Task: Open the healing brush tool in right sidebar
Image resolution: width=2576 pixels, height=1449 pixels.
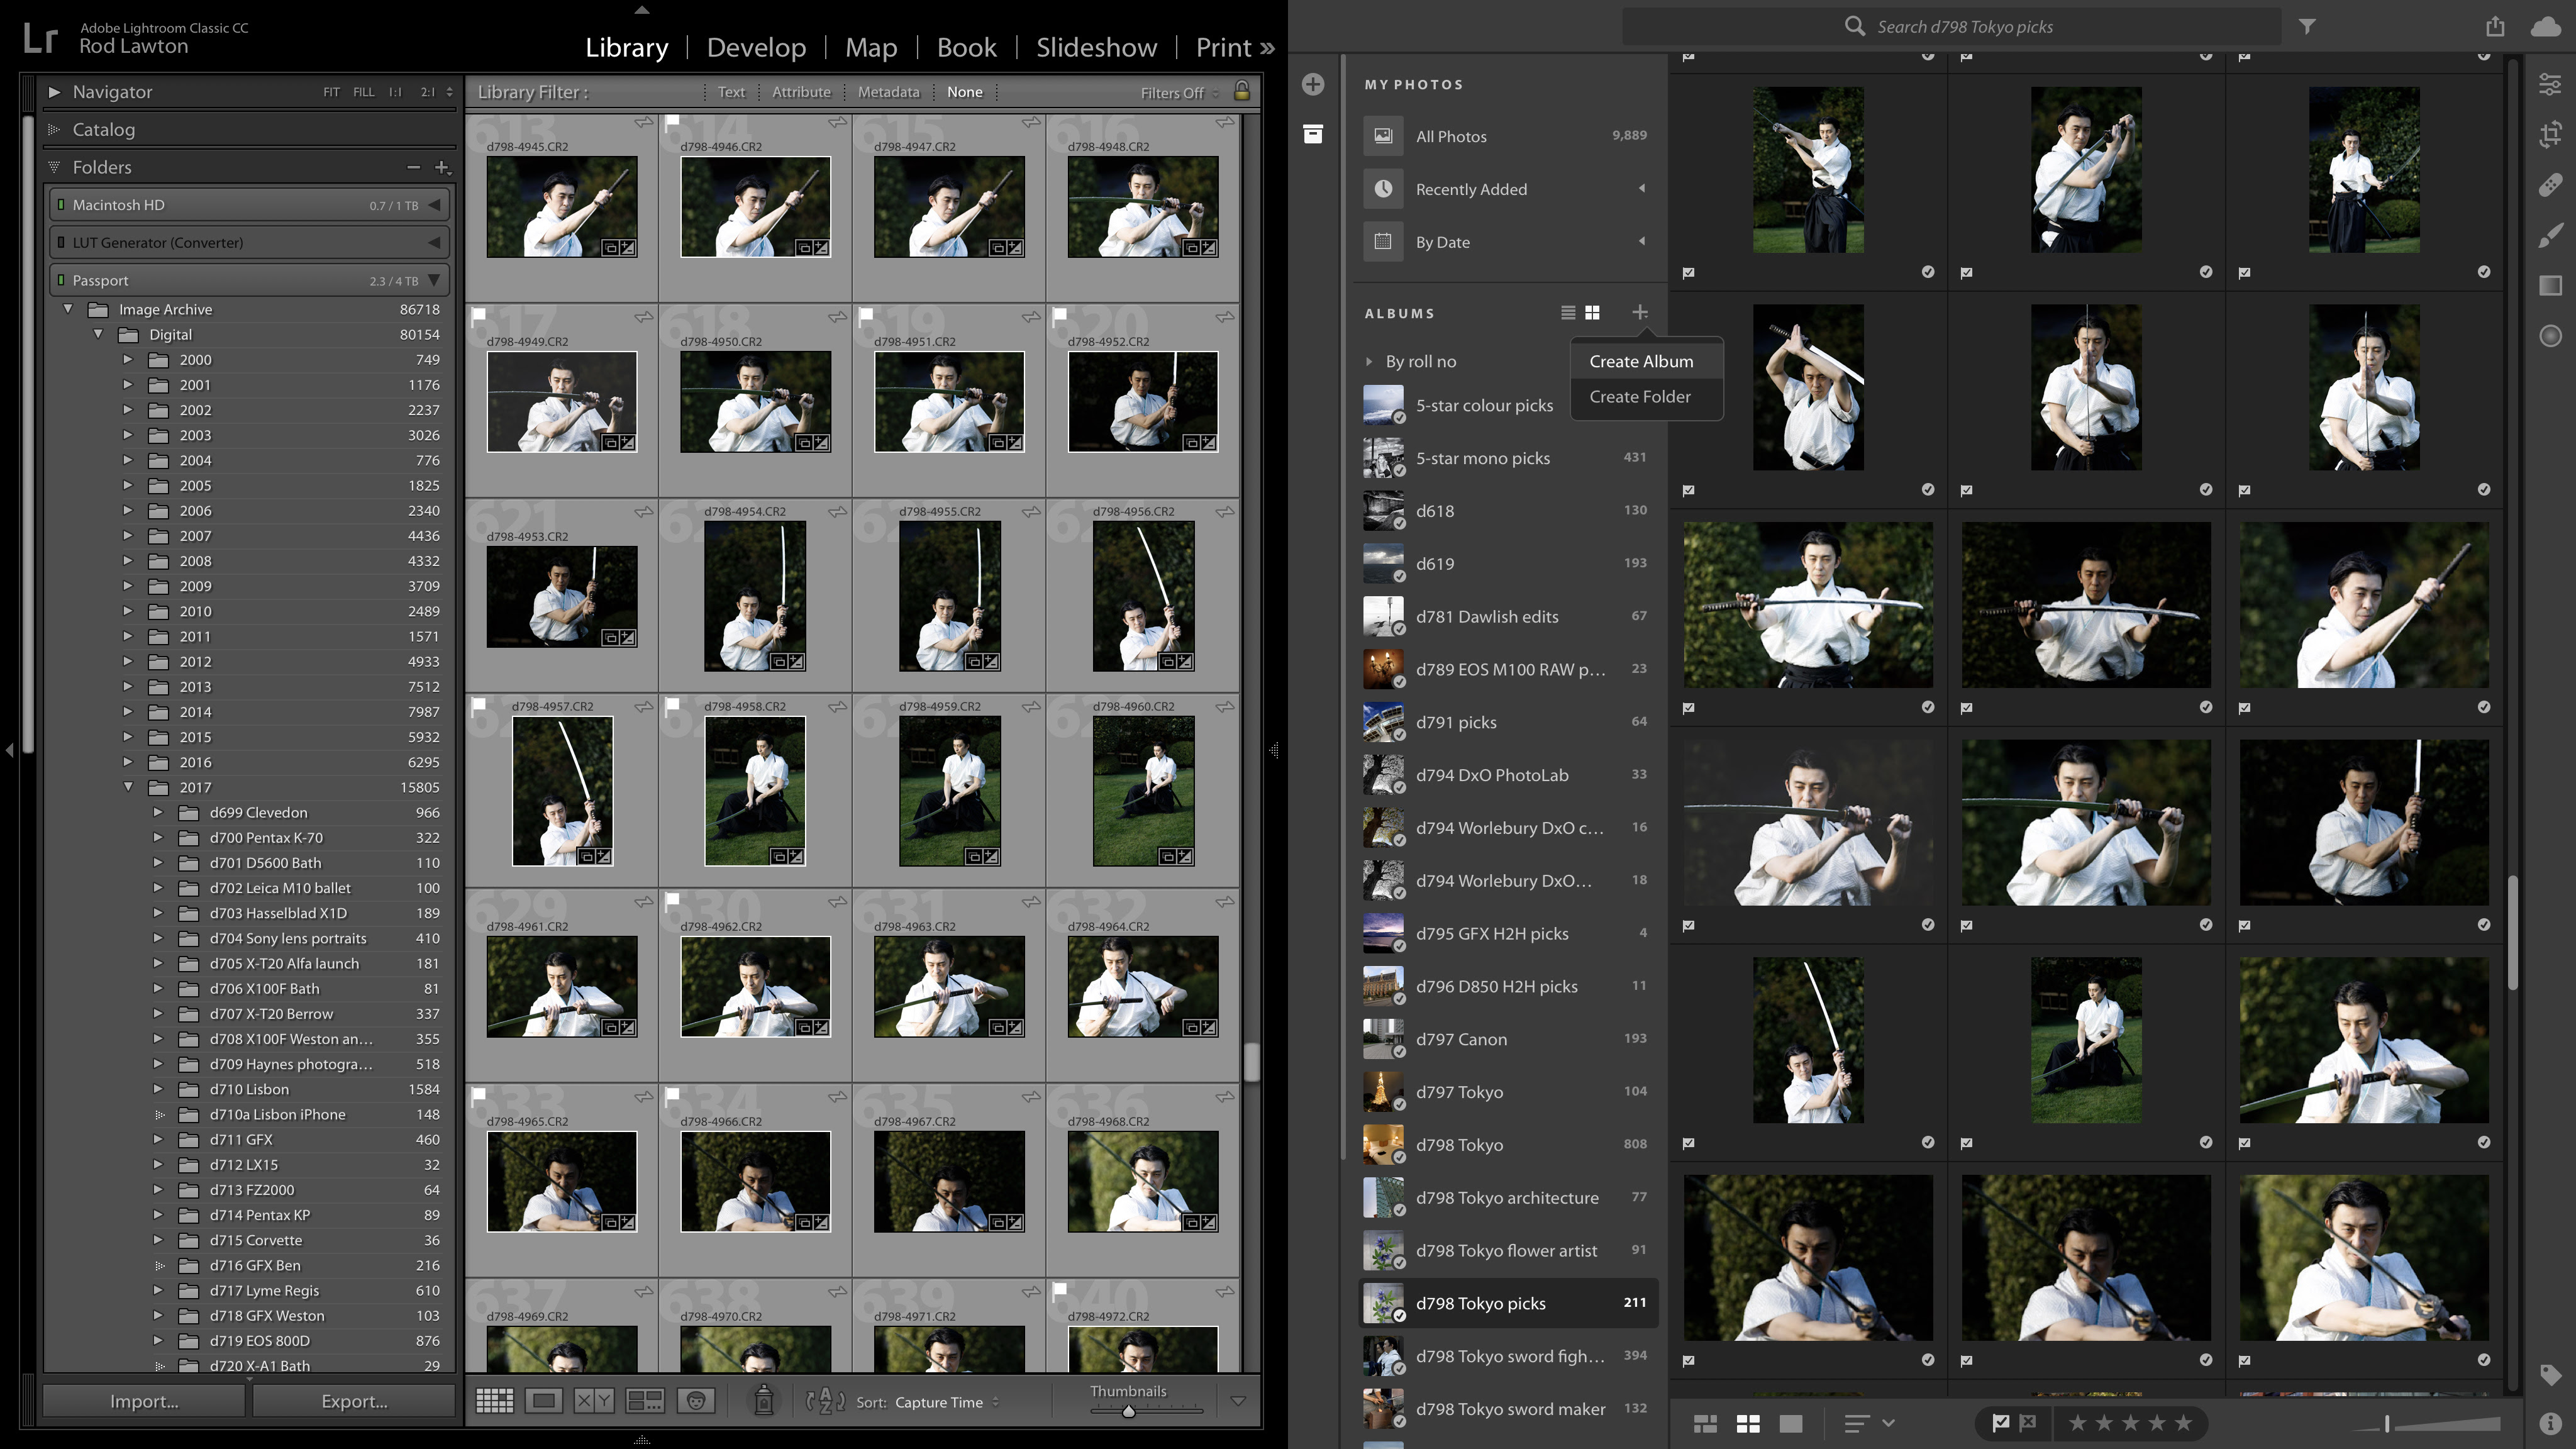Action: [x=2550, y=185]
